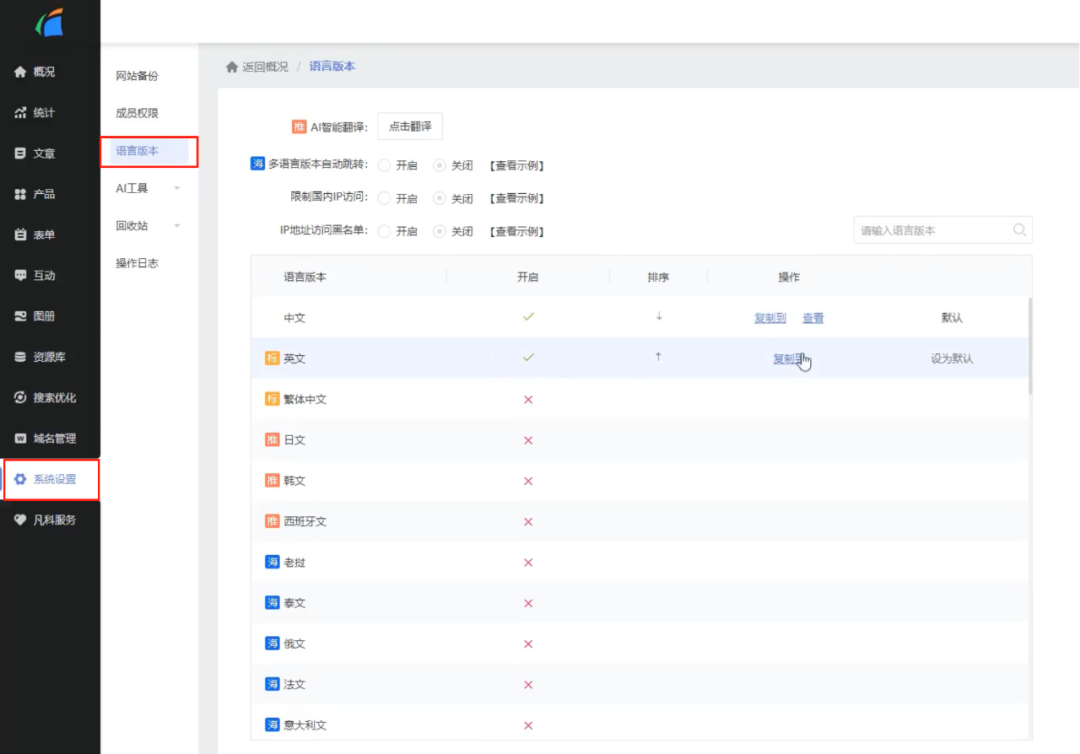
Task: Open the 域名管理 domain icon
Action: 20,438
